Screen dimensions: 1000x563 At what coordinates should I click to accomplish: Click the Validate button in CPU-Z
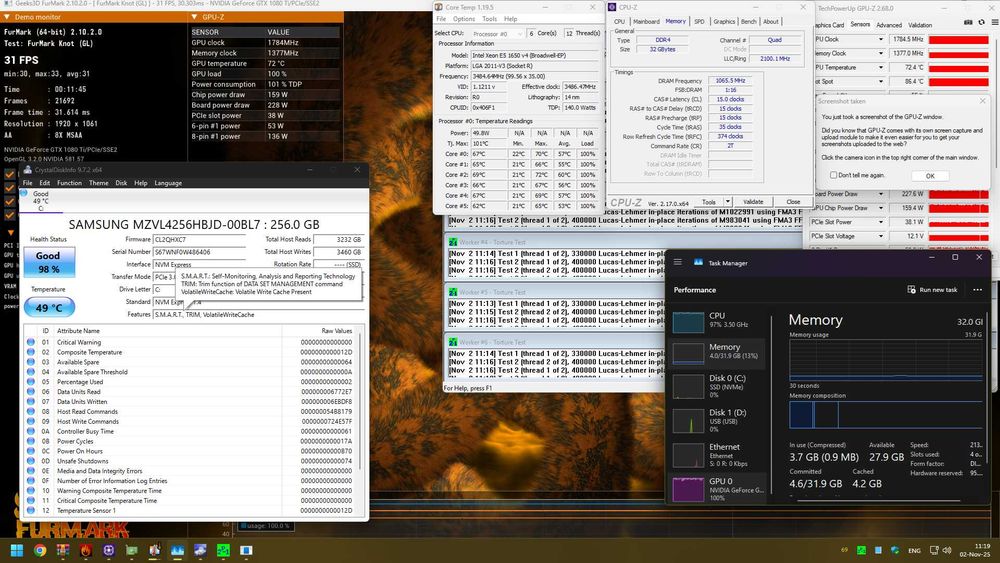[x=753, y=201]
